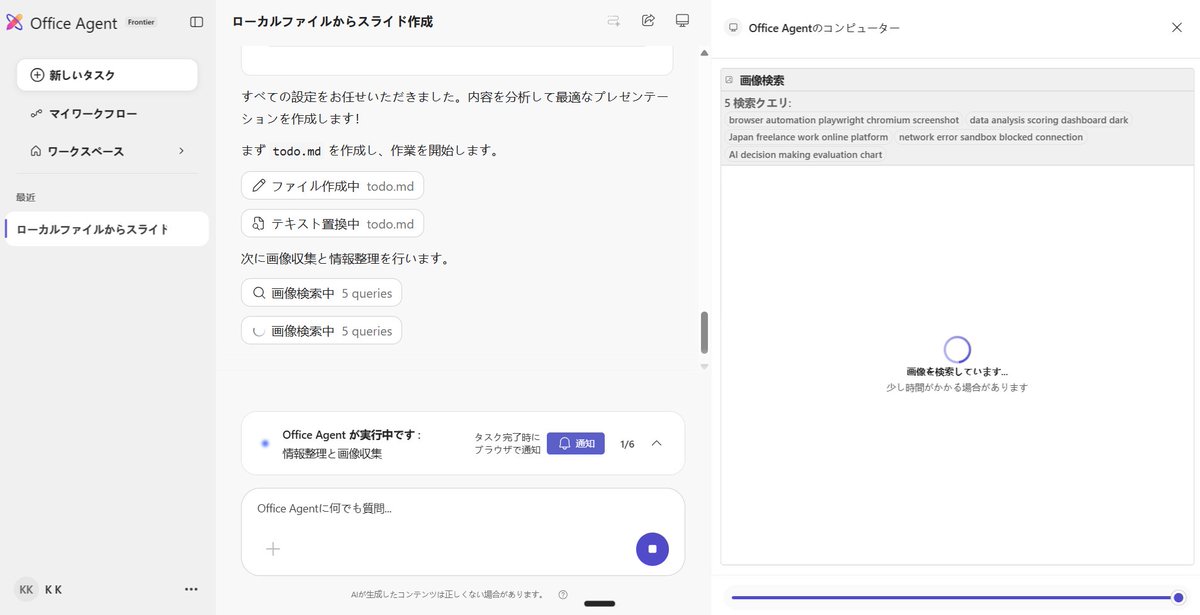
Task: Toggle the computer monitor icon in header
Action: pos(683,21)
